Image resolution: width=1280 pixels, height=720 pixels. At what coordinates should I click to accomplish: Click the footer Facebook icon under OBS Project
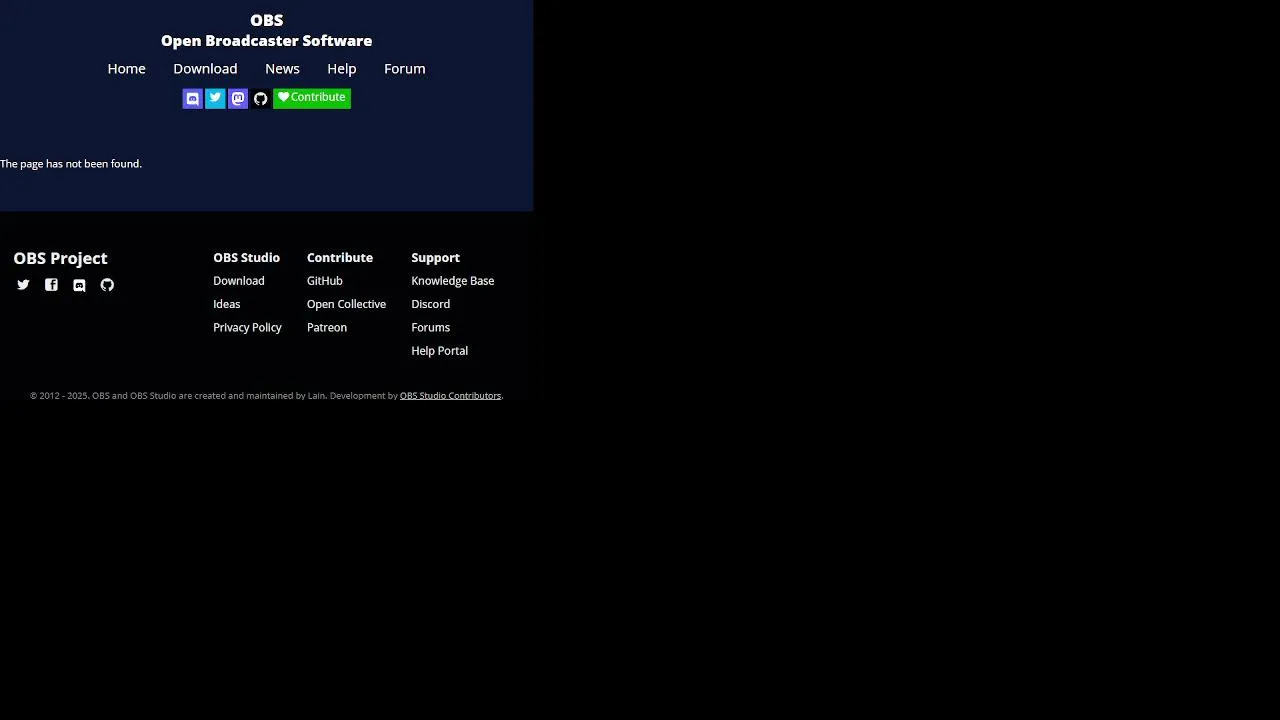tap(51, 285)
